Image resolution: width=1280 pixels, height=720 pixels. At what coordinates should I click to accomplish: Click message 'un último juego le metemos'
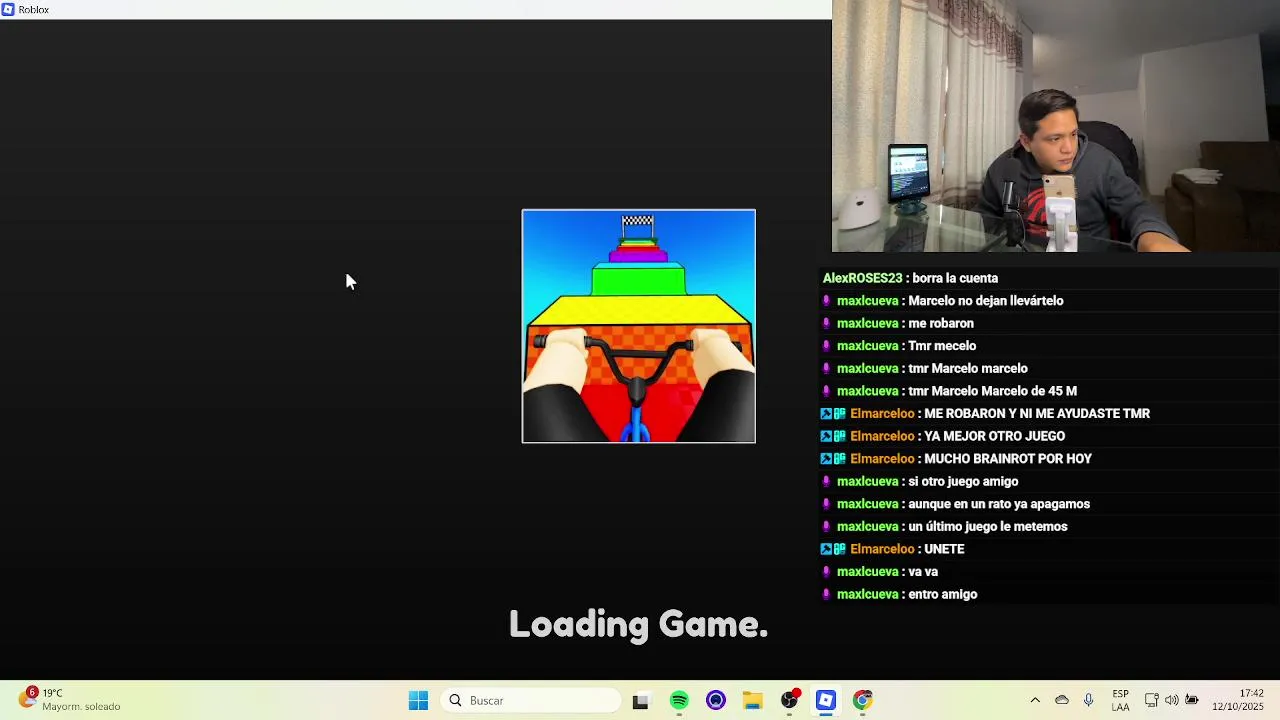(x=987, y=526)
